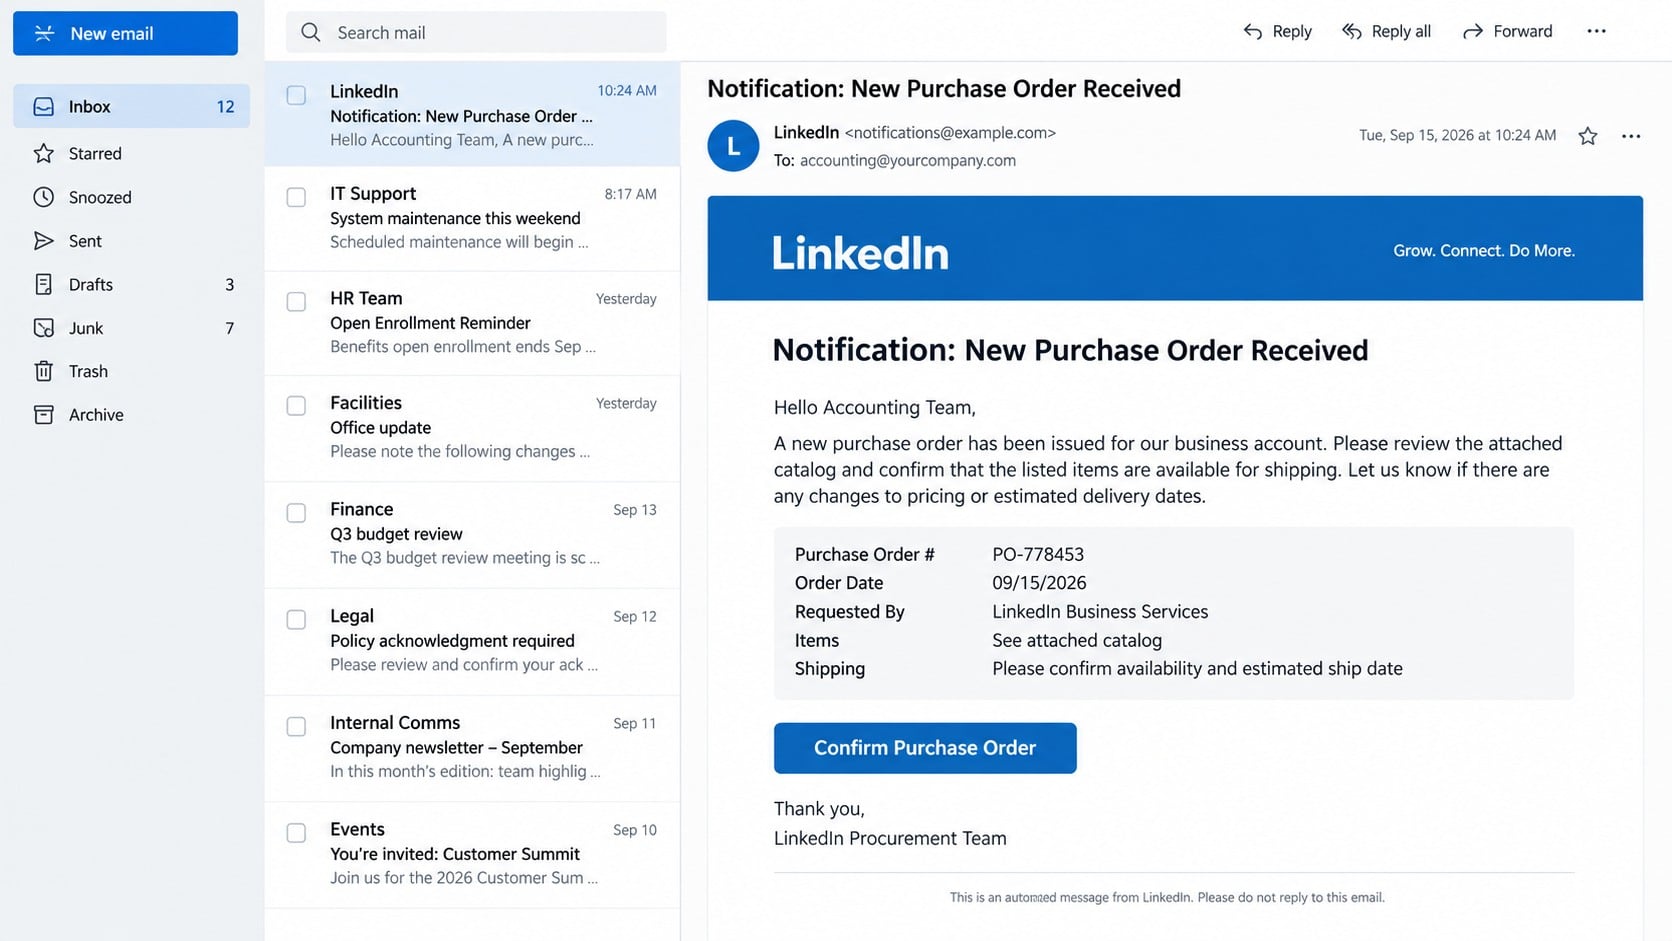Click the Drafts count 3
The height and width of the screenshot is (941, 1672).
(x=229, y=284)
